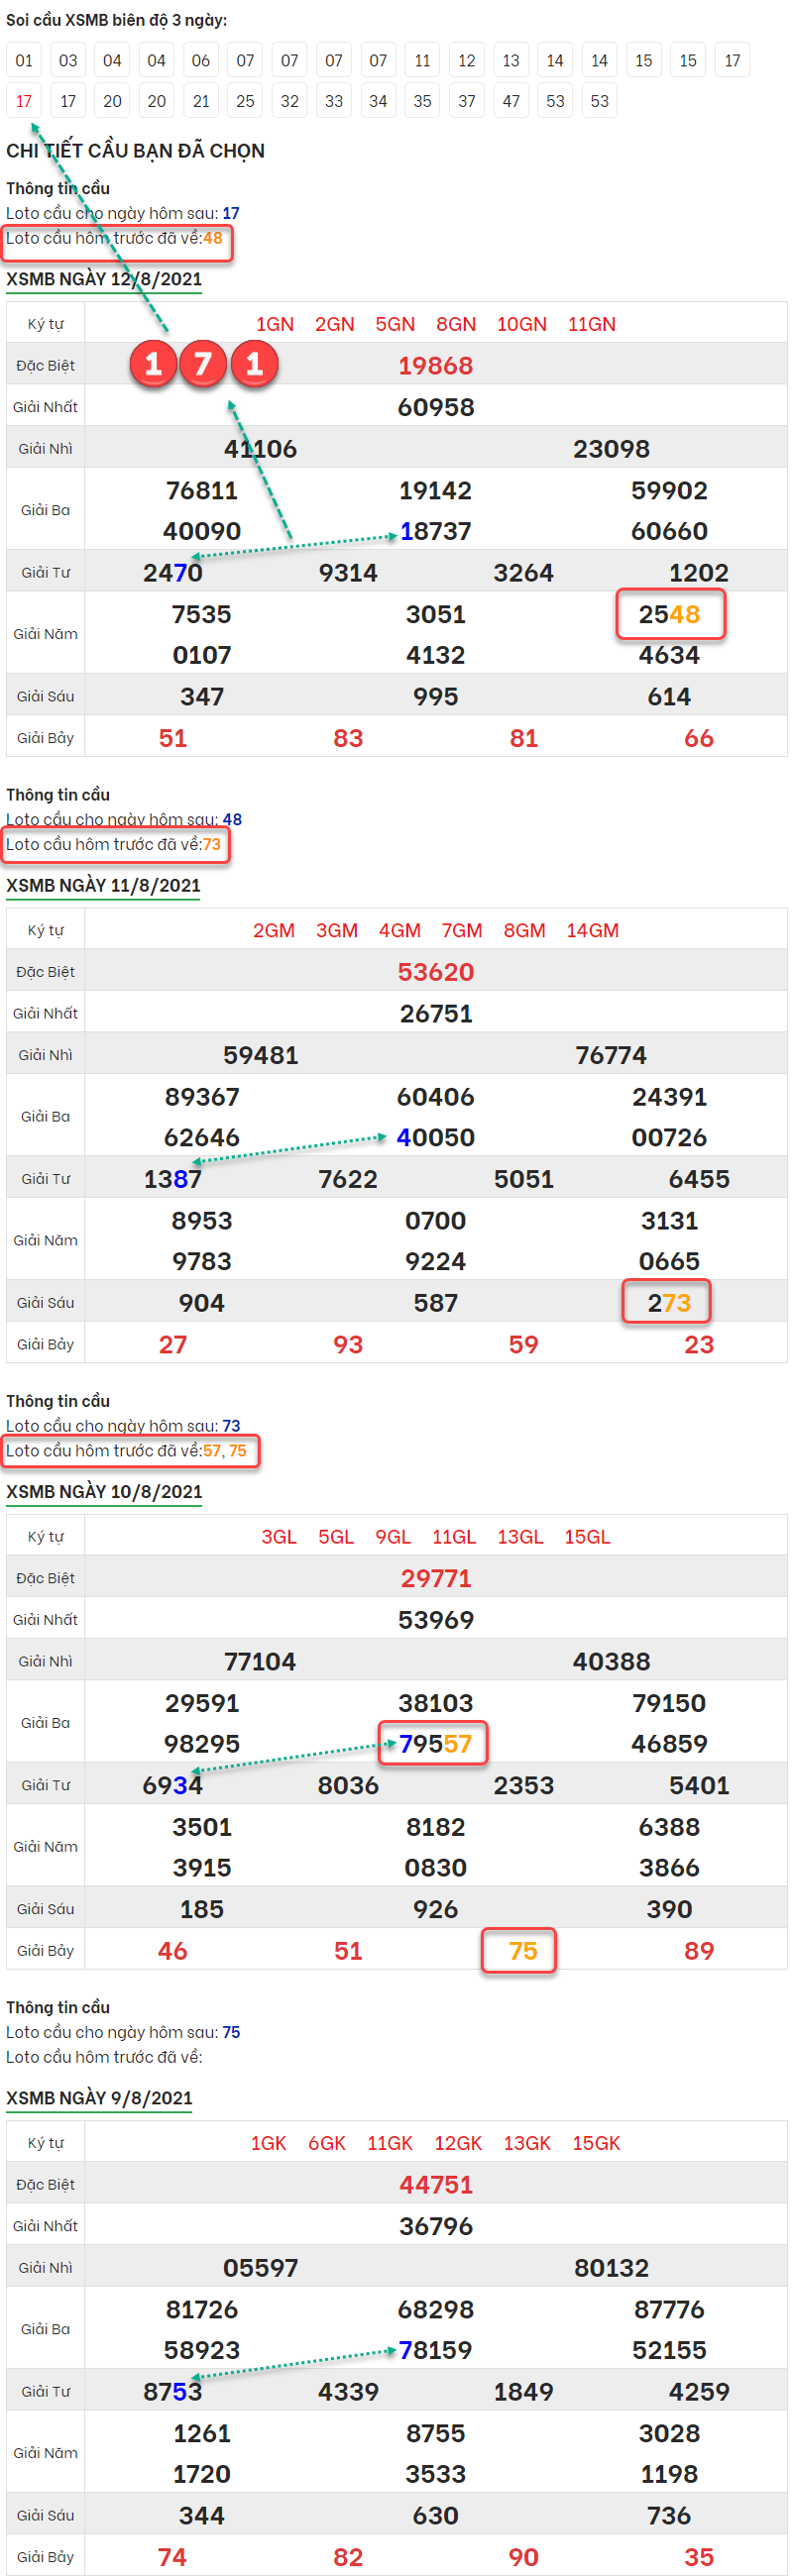Select loto number 03 box
793x2576 pixels.
tap(68, 60)
